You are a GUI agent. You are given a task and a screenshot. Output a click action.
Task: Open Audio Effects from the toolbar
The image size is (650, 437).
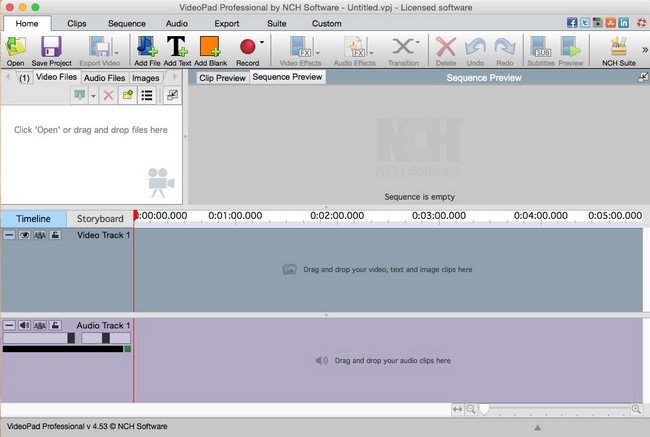[x=354, y=51]
